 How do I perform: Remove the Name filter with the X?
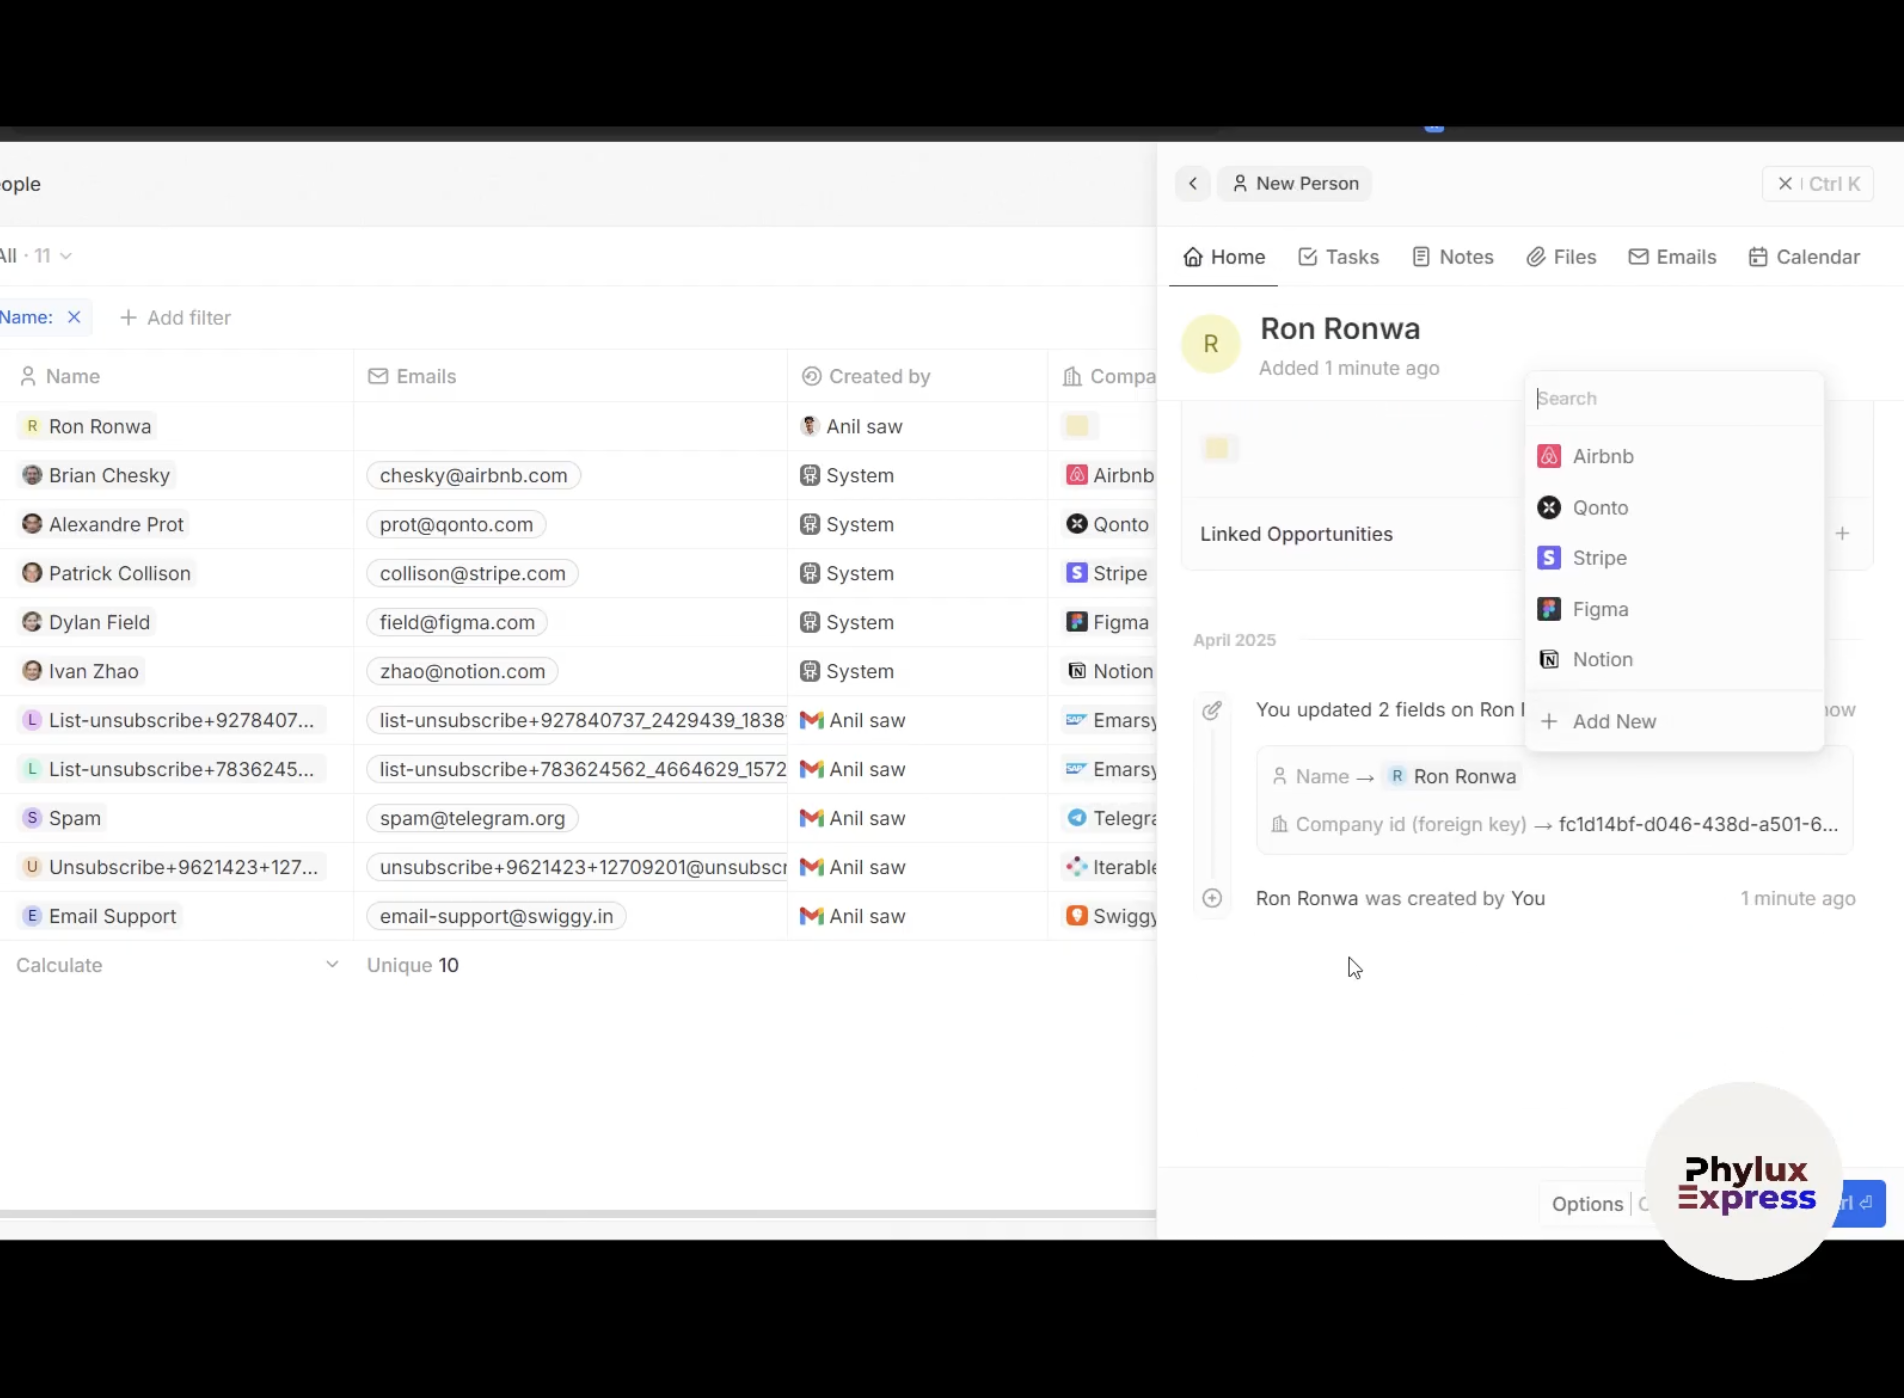(74, 317)
